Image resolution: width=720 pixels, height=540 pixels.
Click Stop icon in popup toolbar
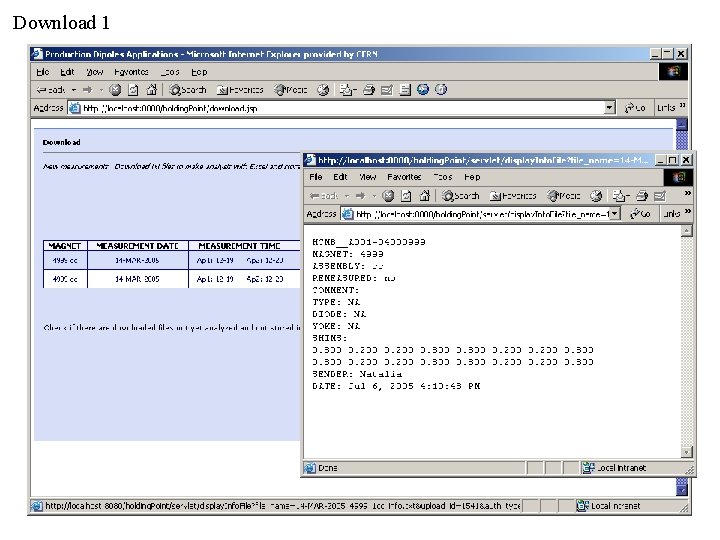click(388, 197)
